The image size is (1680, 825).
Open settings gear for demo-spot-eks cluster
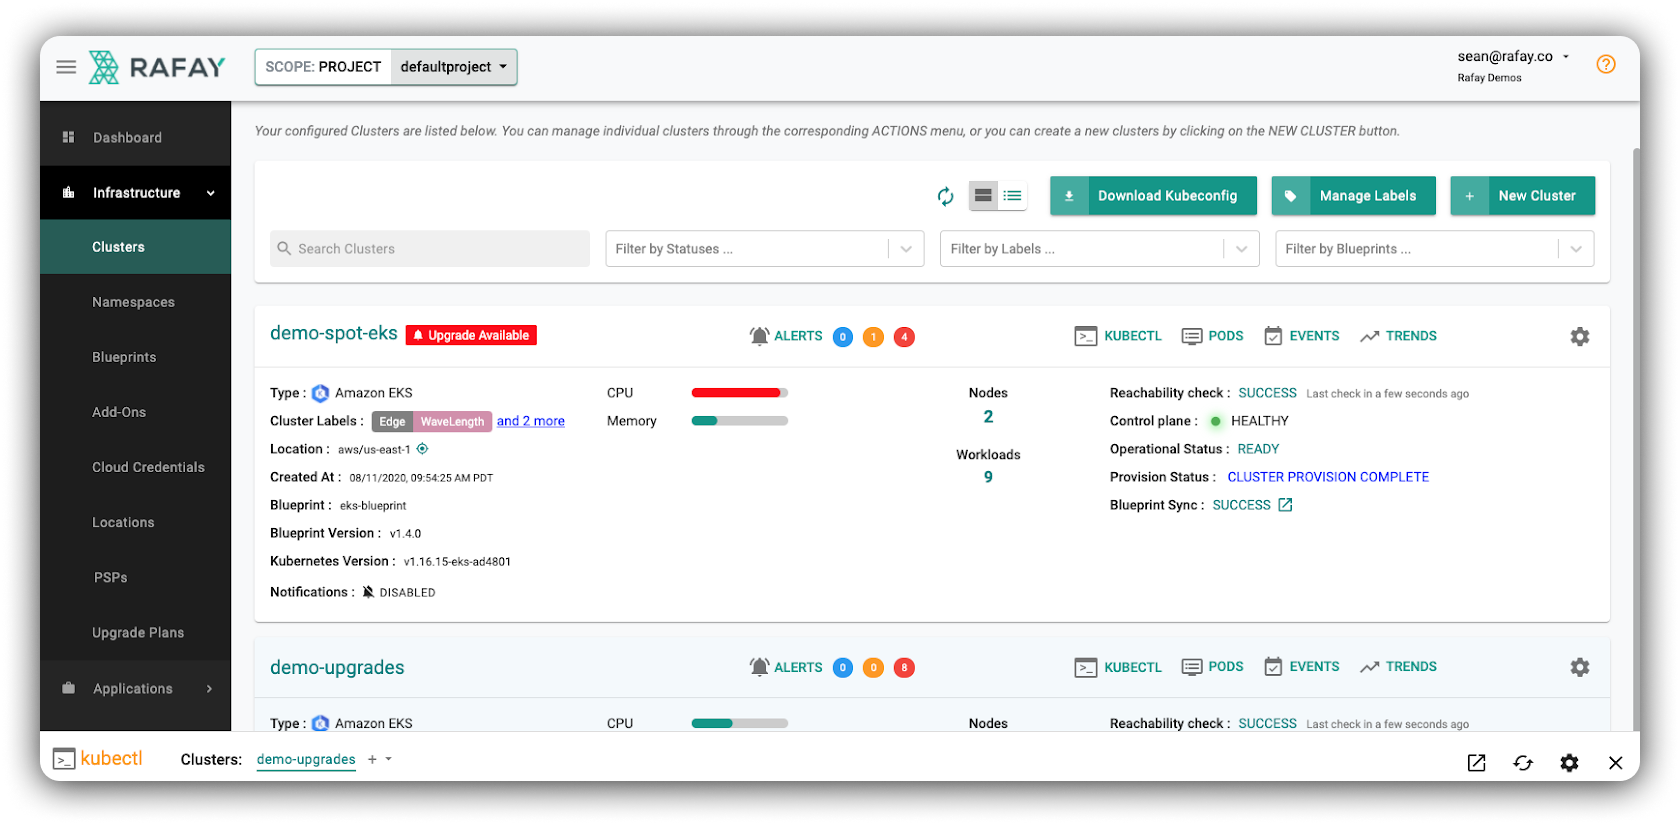1579,337
